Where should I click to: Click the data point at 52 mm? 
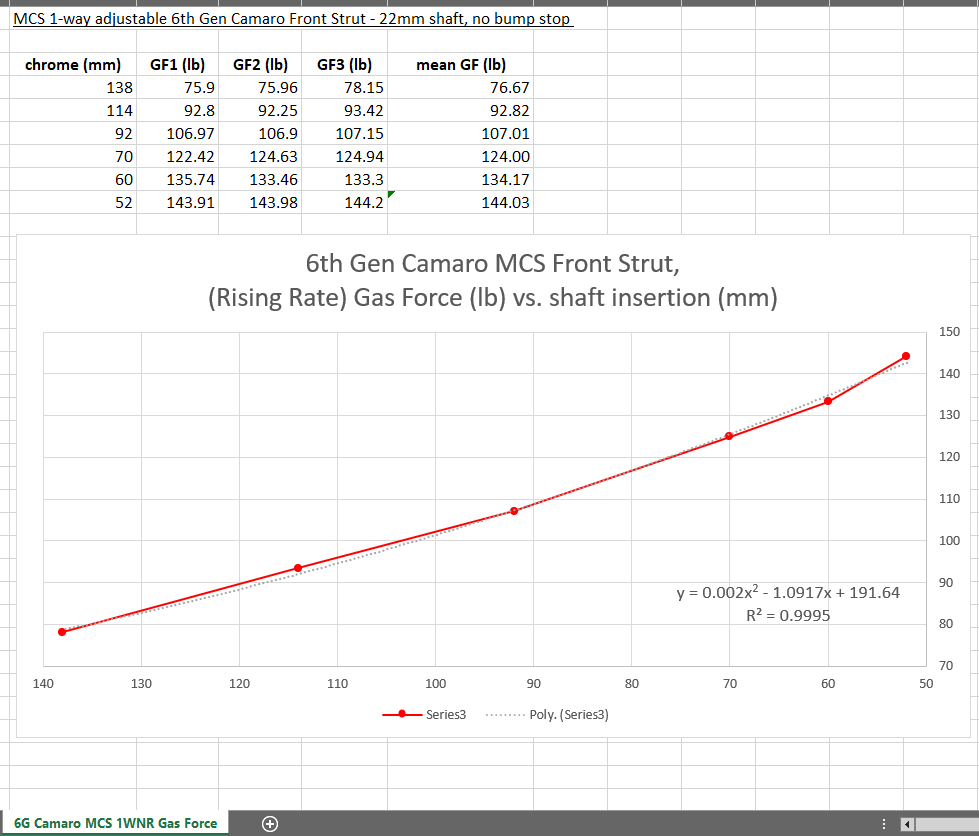coord(906,356)
